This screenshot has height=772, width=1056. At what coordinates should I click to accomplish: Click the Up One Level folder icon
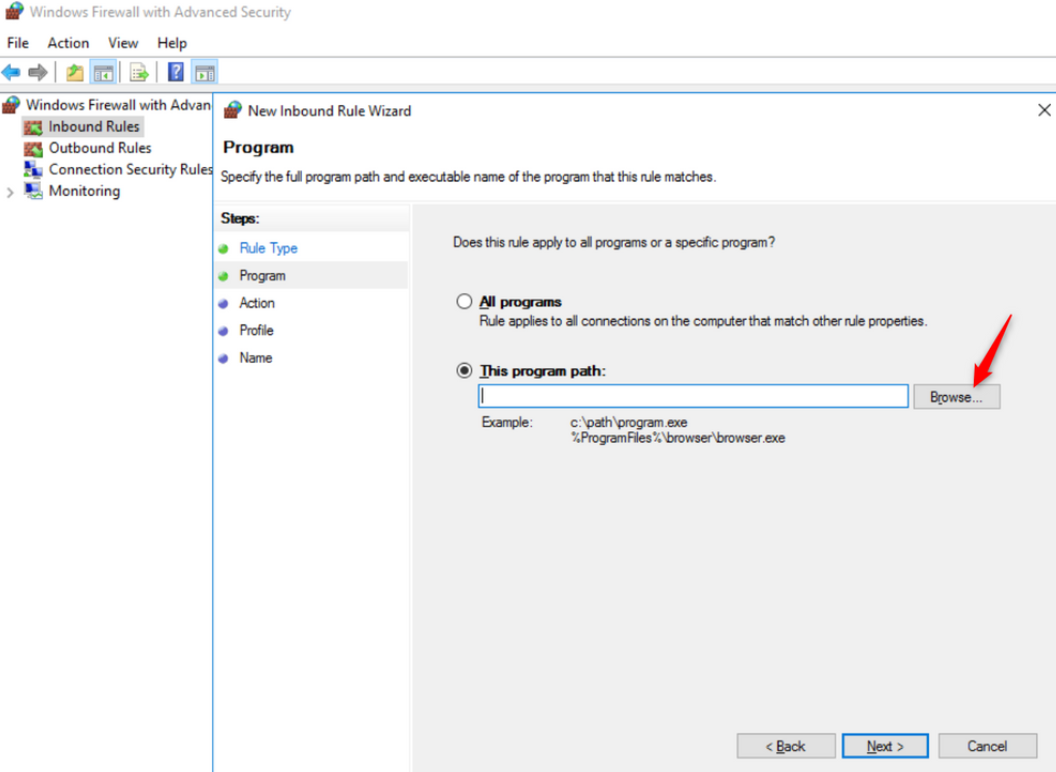74,72
